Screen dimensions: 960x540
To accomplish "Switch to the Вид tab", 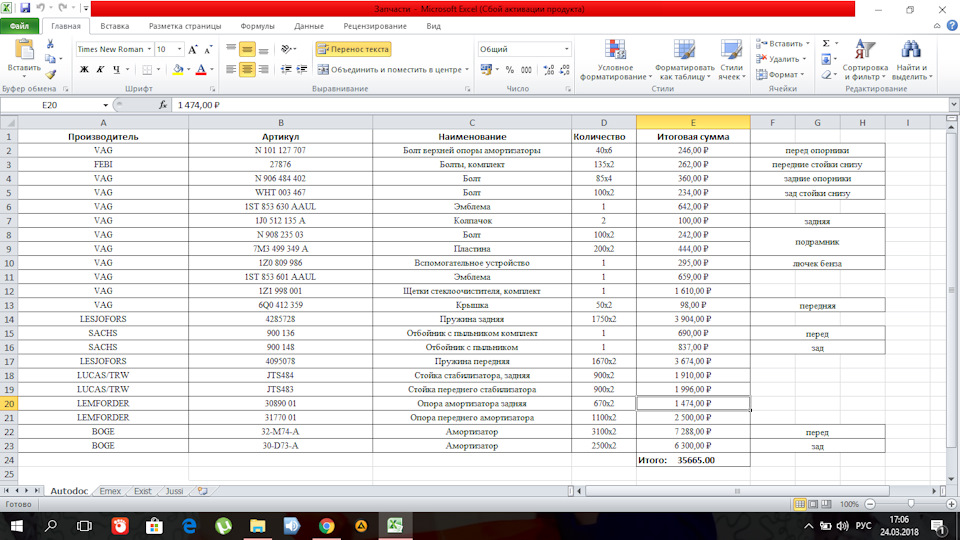I will [433, 26].
